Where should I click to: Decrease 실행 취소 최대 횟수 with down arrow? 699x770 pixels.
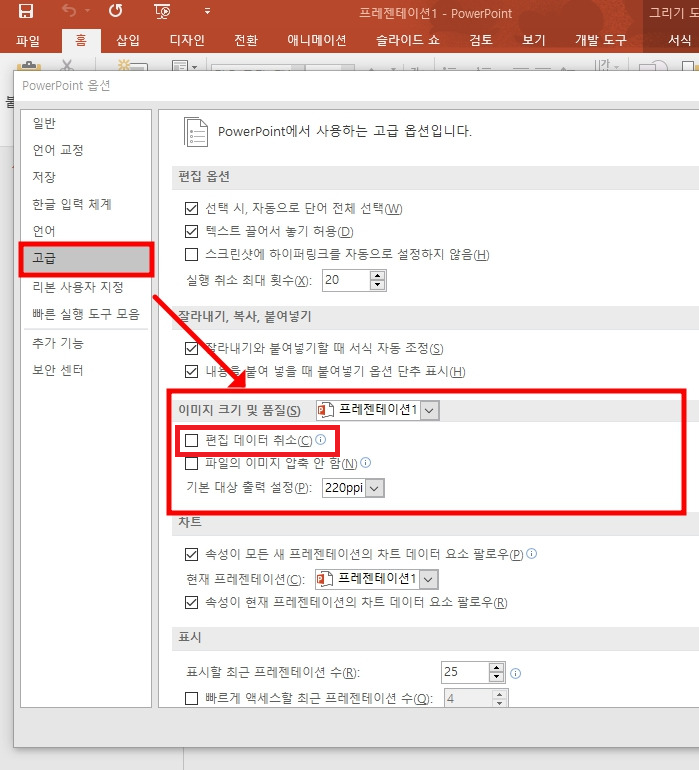click(377, 285)
